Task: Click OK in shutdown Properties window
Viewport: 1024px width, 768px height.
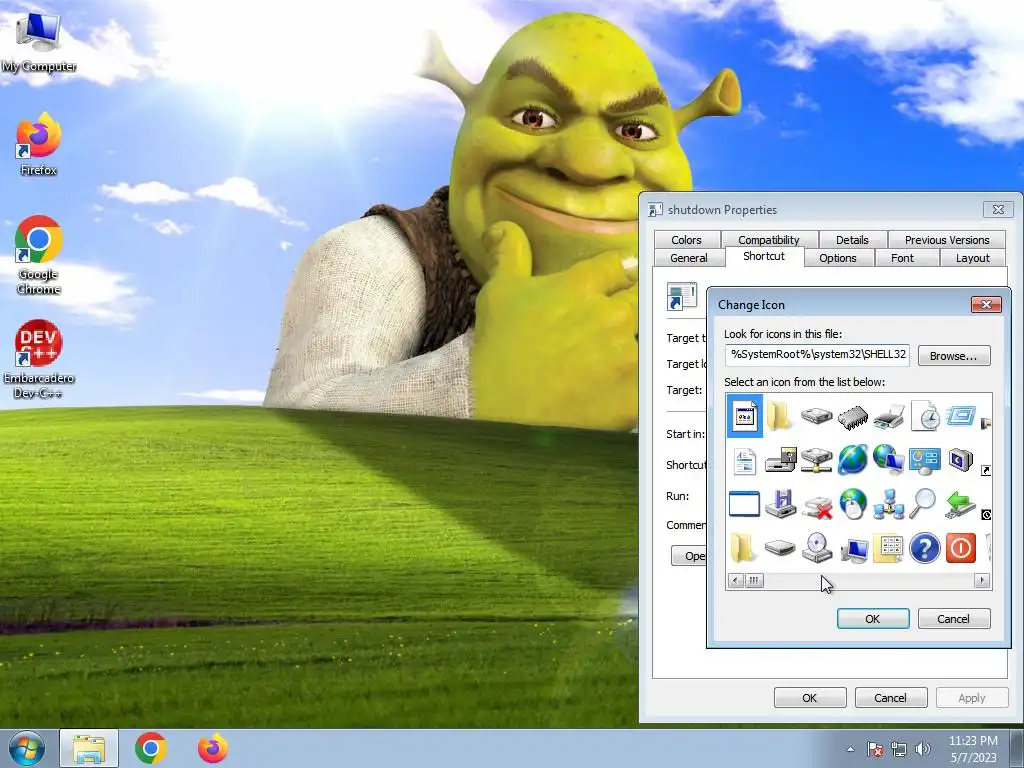Action: pyautogui.click(x=810, y=698)
